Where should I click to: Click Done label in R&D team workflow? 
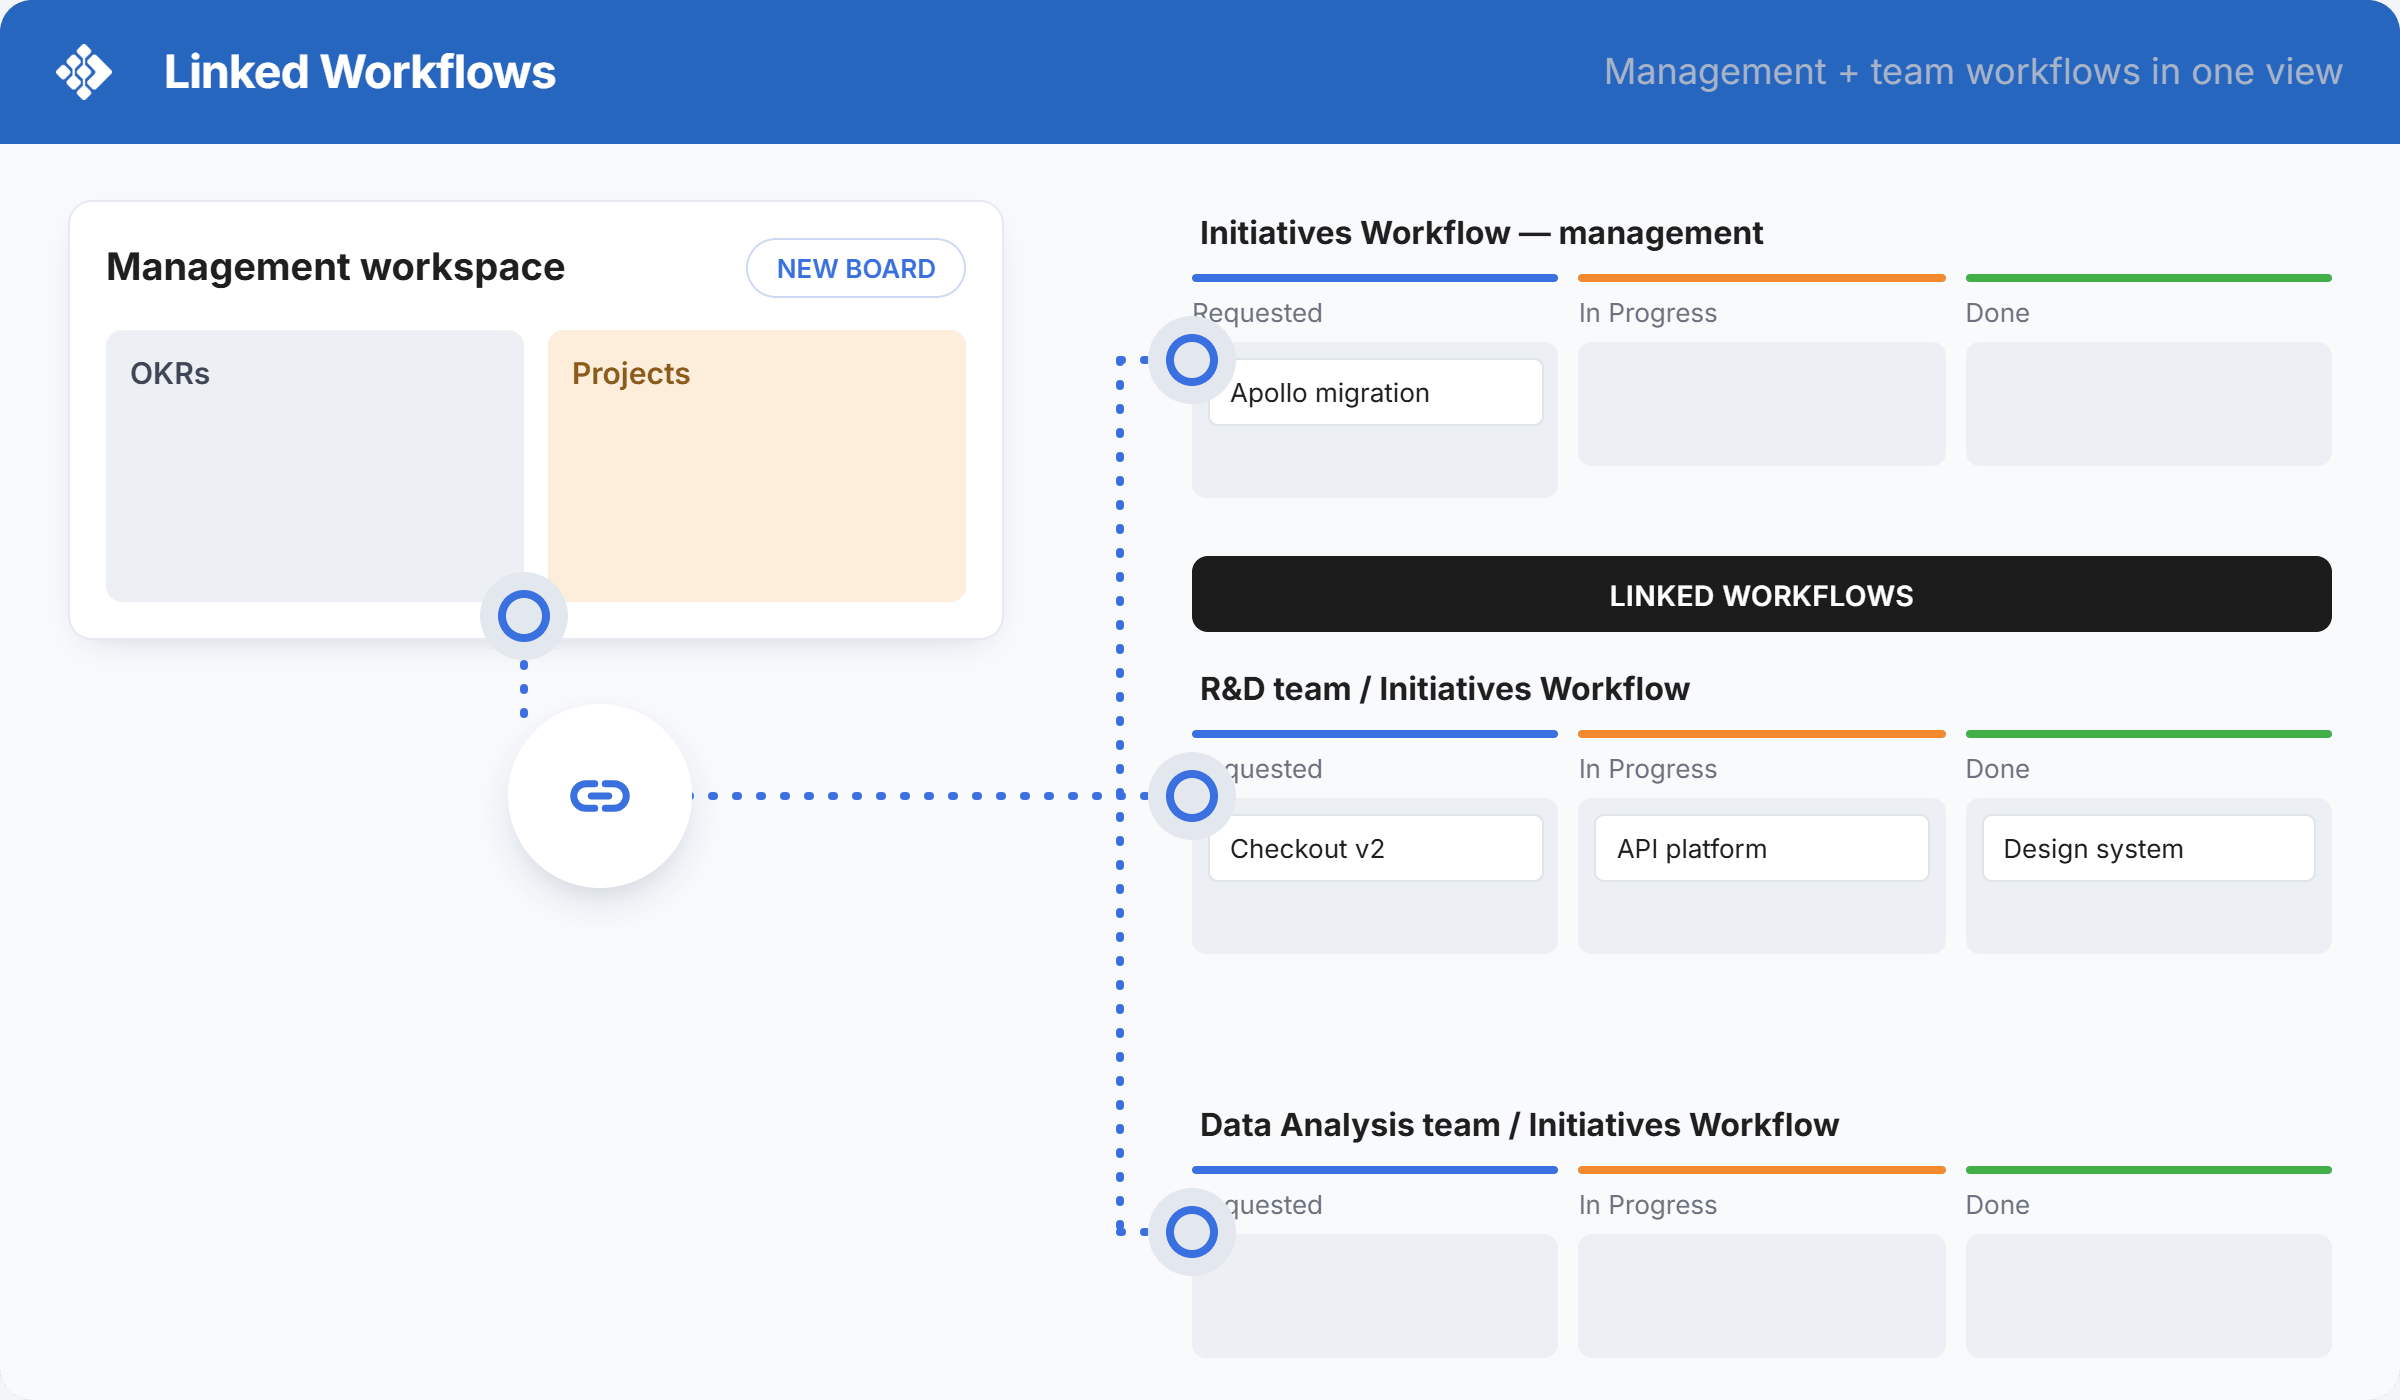coord(1998,769)
